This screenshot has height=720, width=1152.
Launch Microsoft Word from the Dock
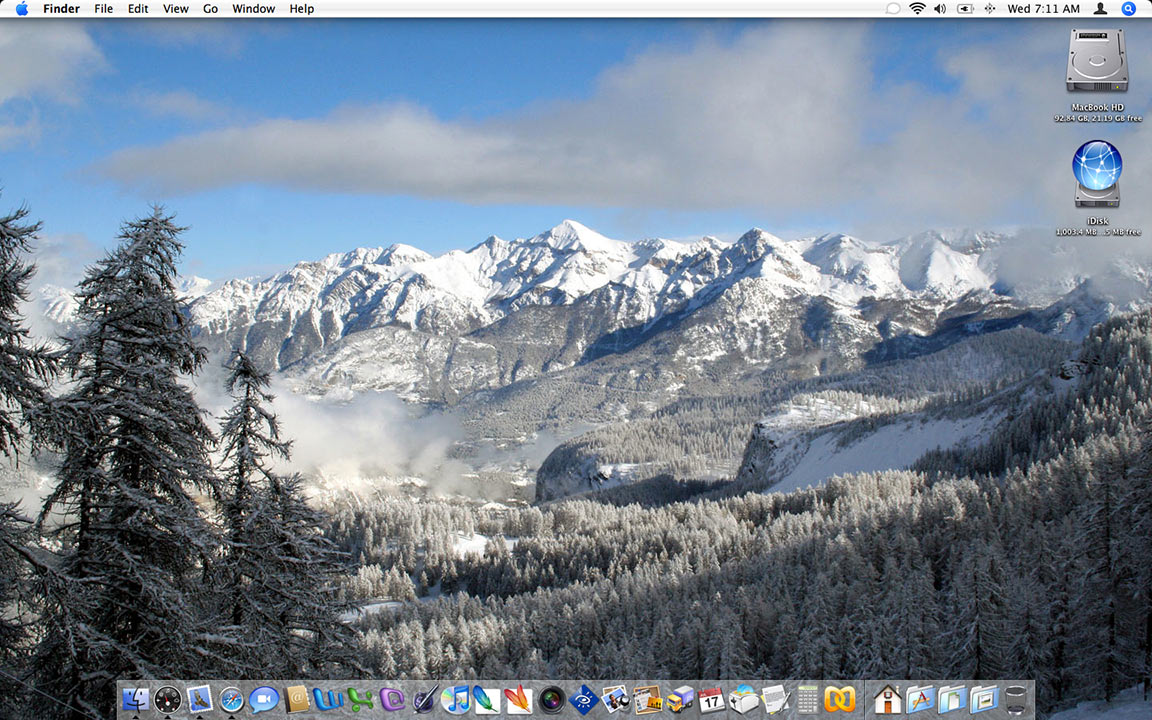coord(328,699)
